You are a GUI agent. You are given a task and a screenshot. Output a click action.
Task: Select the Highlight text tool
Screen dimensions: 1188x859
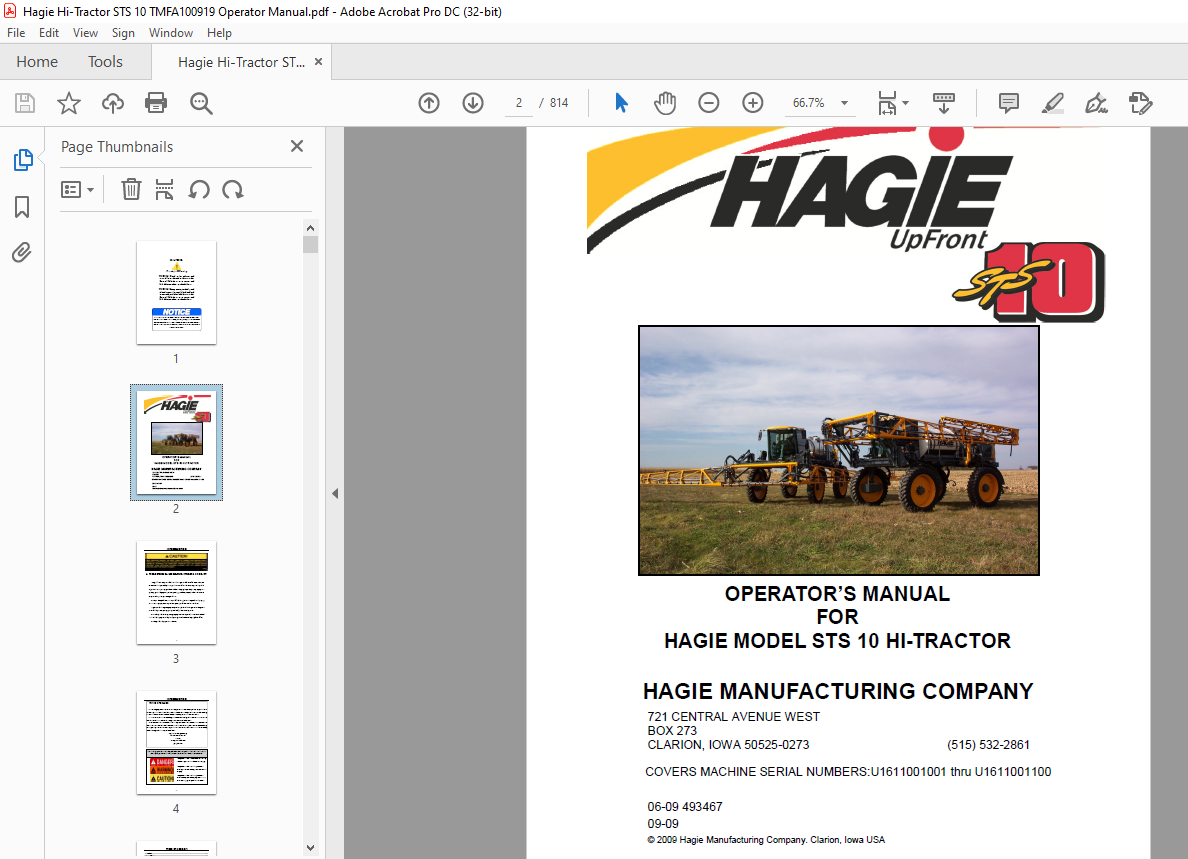pyautogui.click(x=1052, y=103)
